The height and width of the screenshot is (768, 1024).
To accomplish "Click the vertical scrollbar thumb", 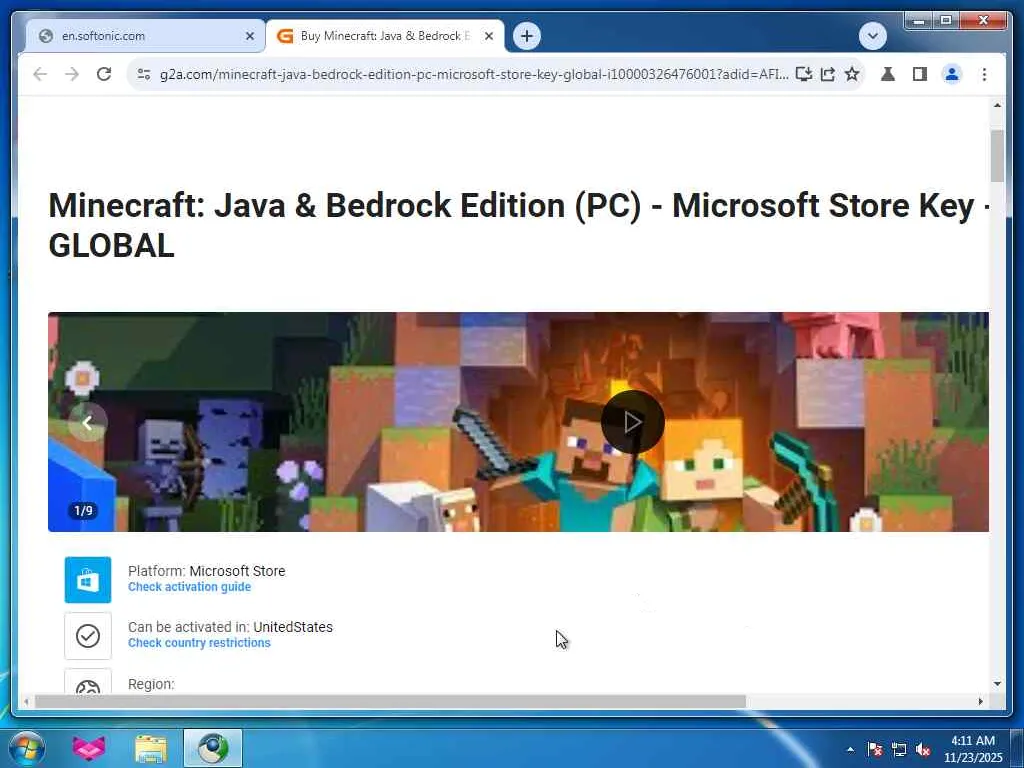I will pos(997,155).
